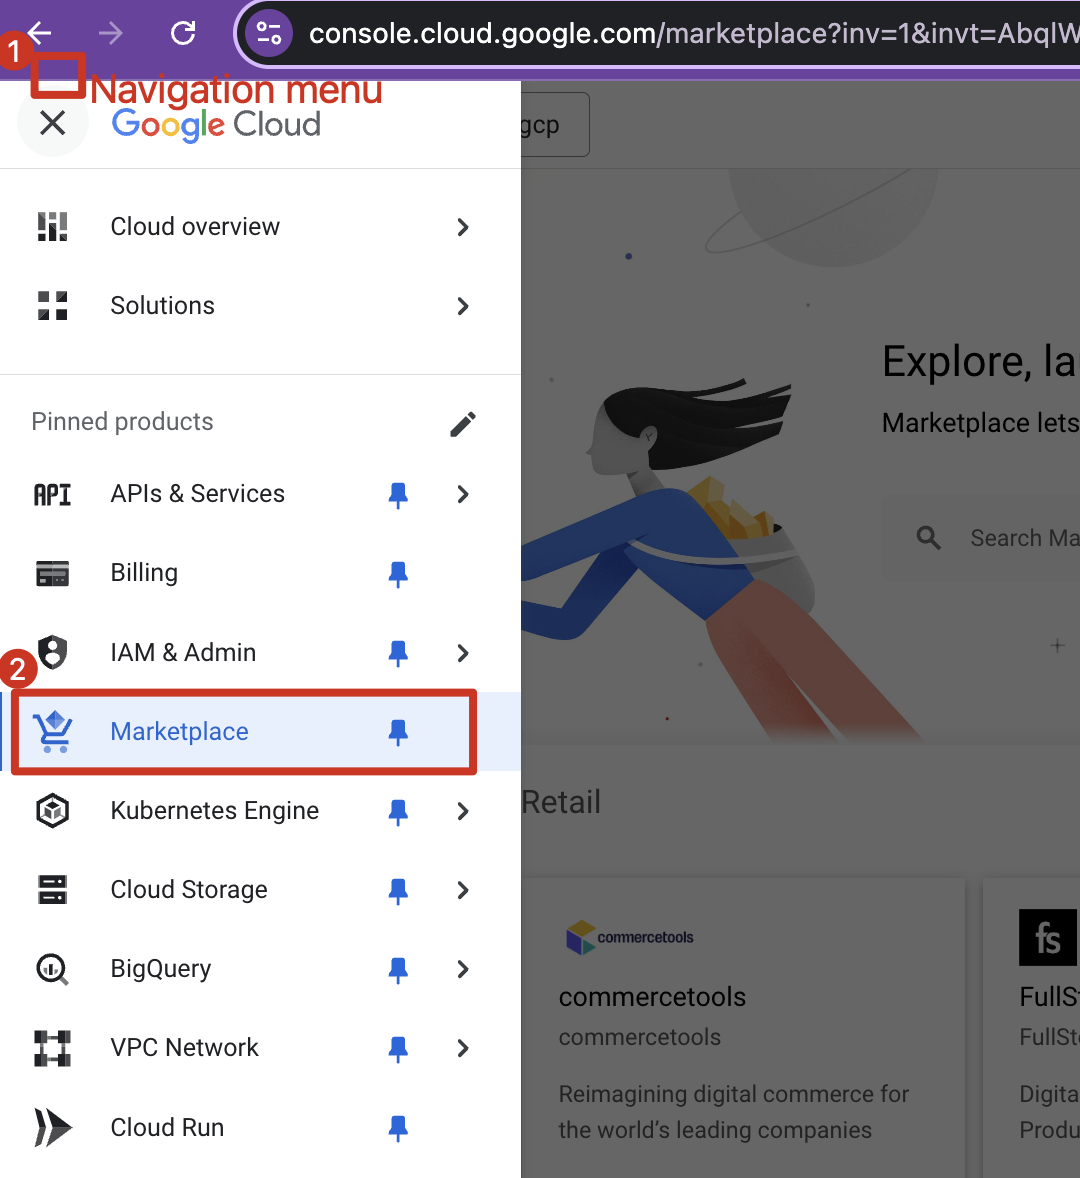Click the IAM & Admin shield icon
Viewport: 1080px width, 1178px height.
coord(52,652)
